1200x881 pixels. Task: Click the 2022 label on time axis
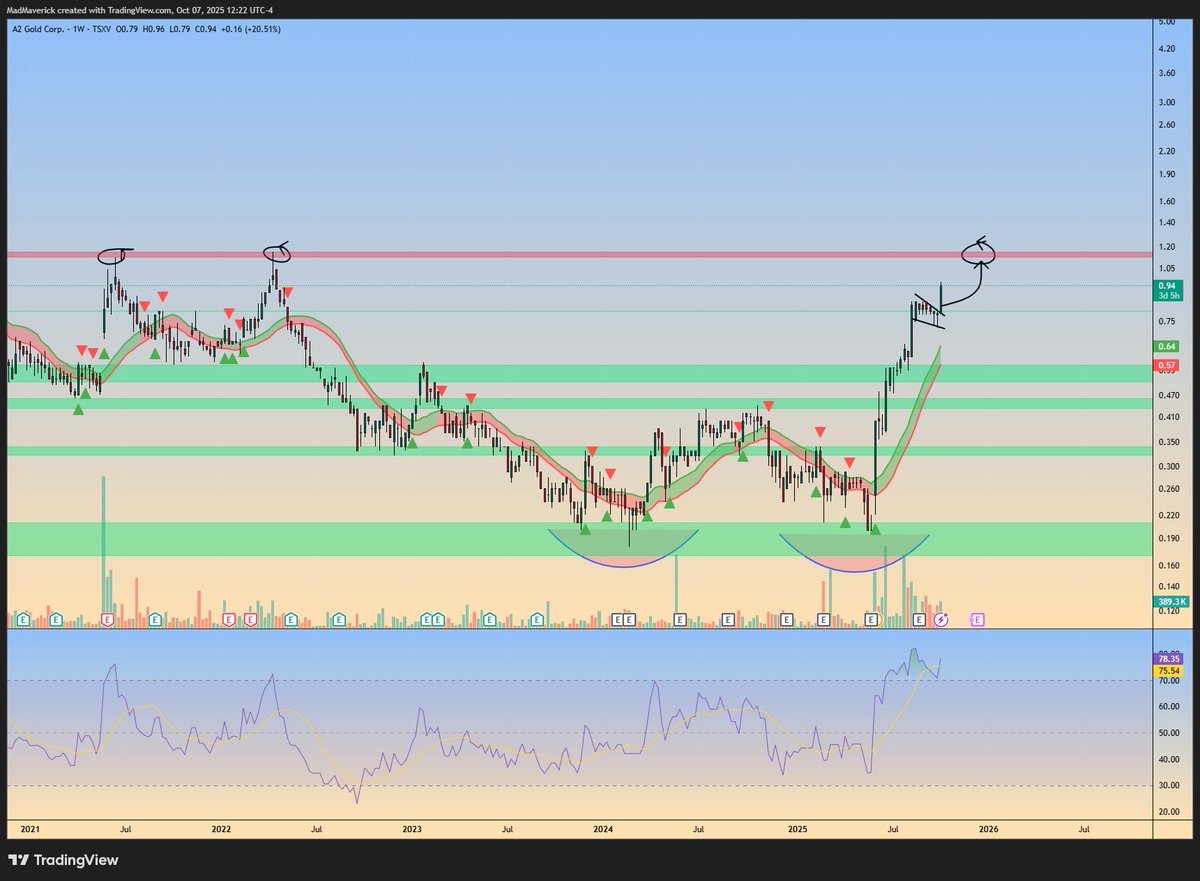point(221,829)
